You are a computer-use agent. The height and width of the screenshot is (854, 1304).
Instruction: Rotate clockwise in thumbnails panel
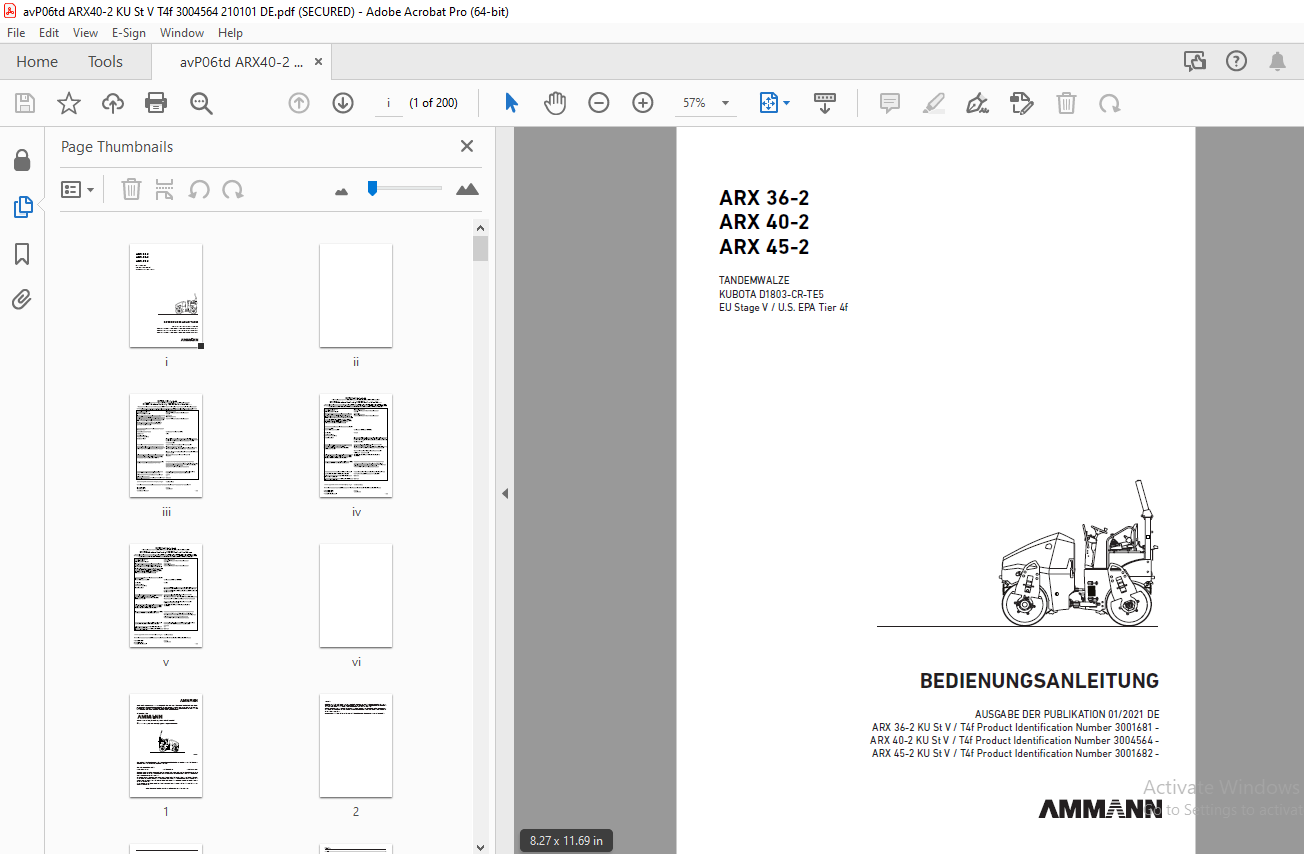[x=233, y=189]
